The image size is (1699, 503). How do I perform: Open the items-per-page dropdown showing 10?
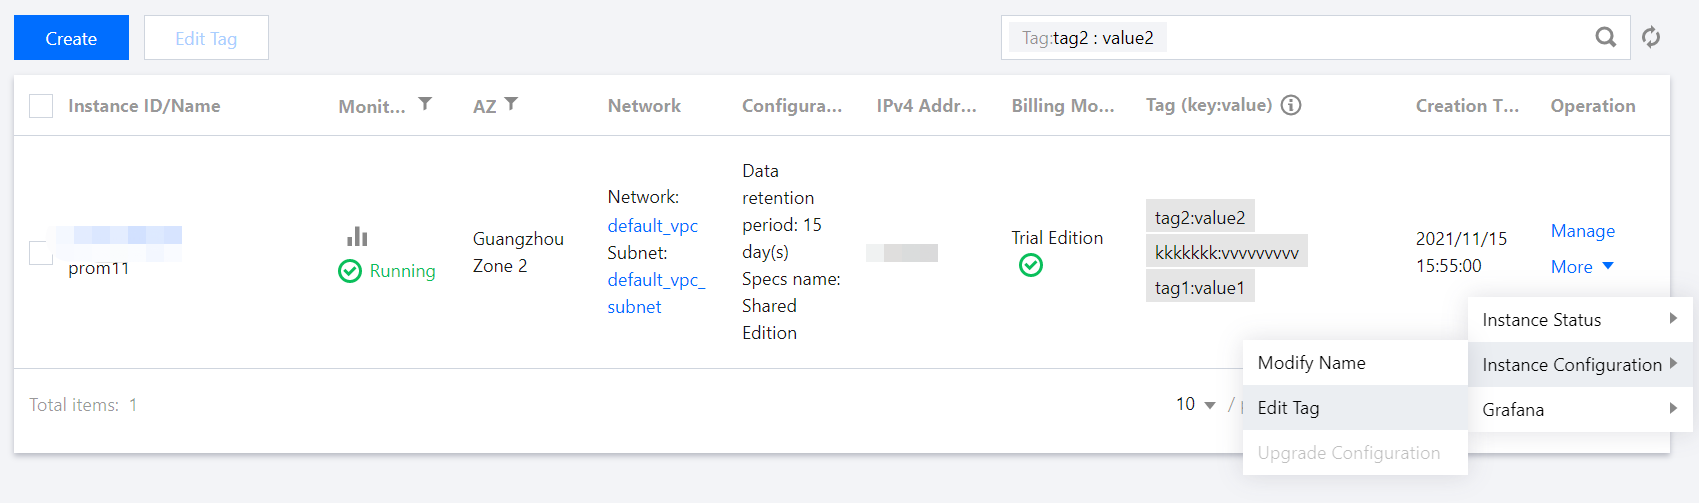[x=1195, y=404]
